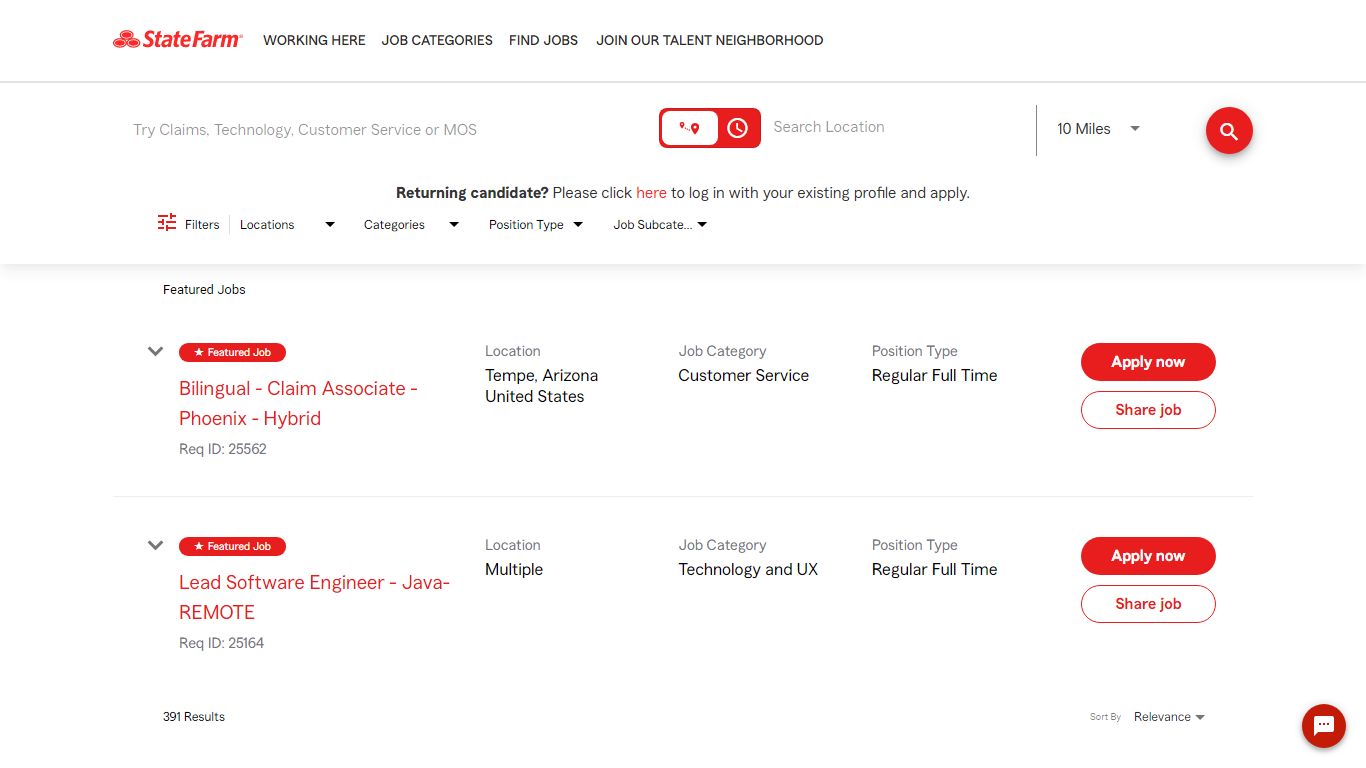The width and height of the screenshot is (1366, 768).
Task: Open Lead Software Engineer - Java job title
Action: pyautogui.click(x=314, y=597)
